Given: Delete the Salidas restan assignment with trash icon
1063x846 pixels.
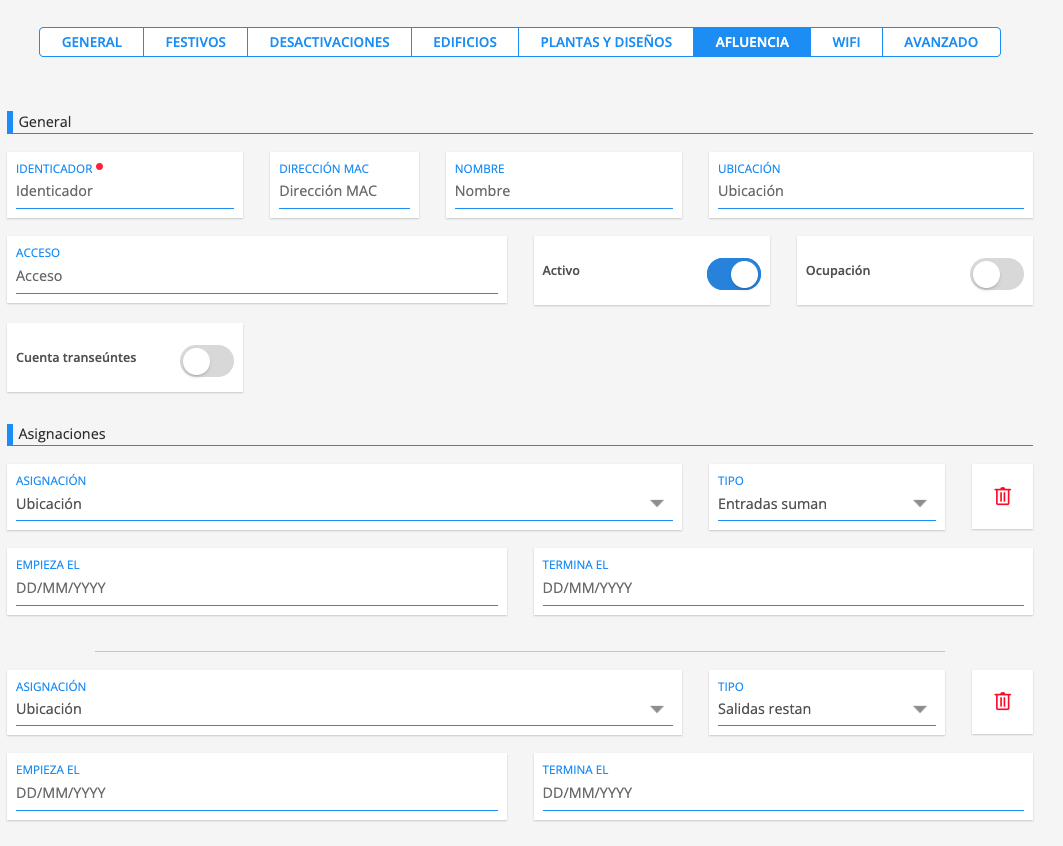Looking at the screenshot, I should 1002,701.
